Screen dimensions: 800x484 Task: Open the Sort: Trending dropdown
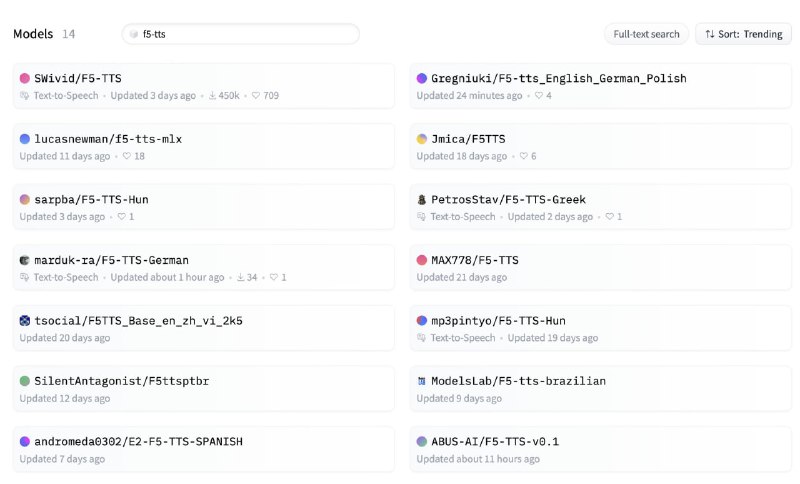tap(743, 34)
